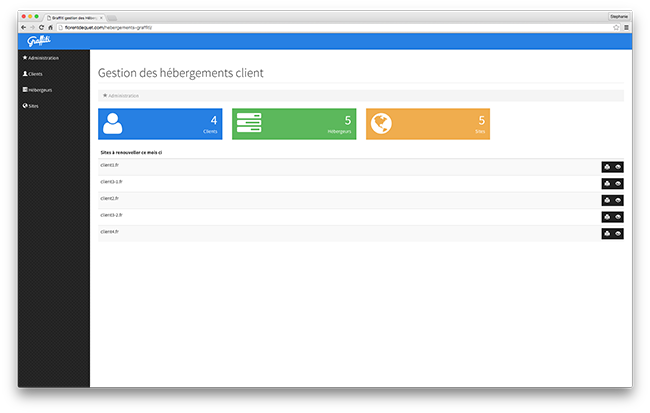Click the action icon beside the eye for client3-2.fr
650x413 pixels.
pos(607,217)
